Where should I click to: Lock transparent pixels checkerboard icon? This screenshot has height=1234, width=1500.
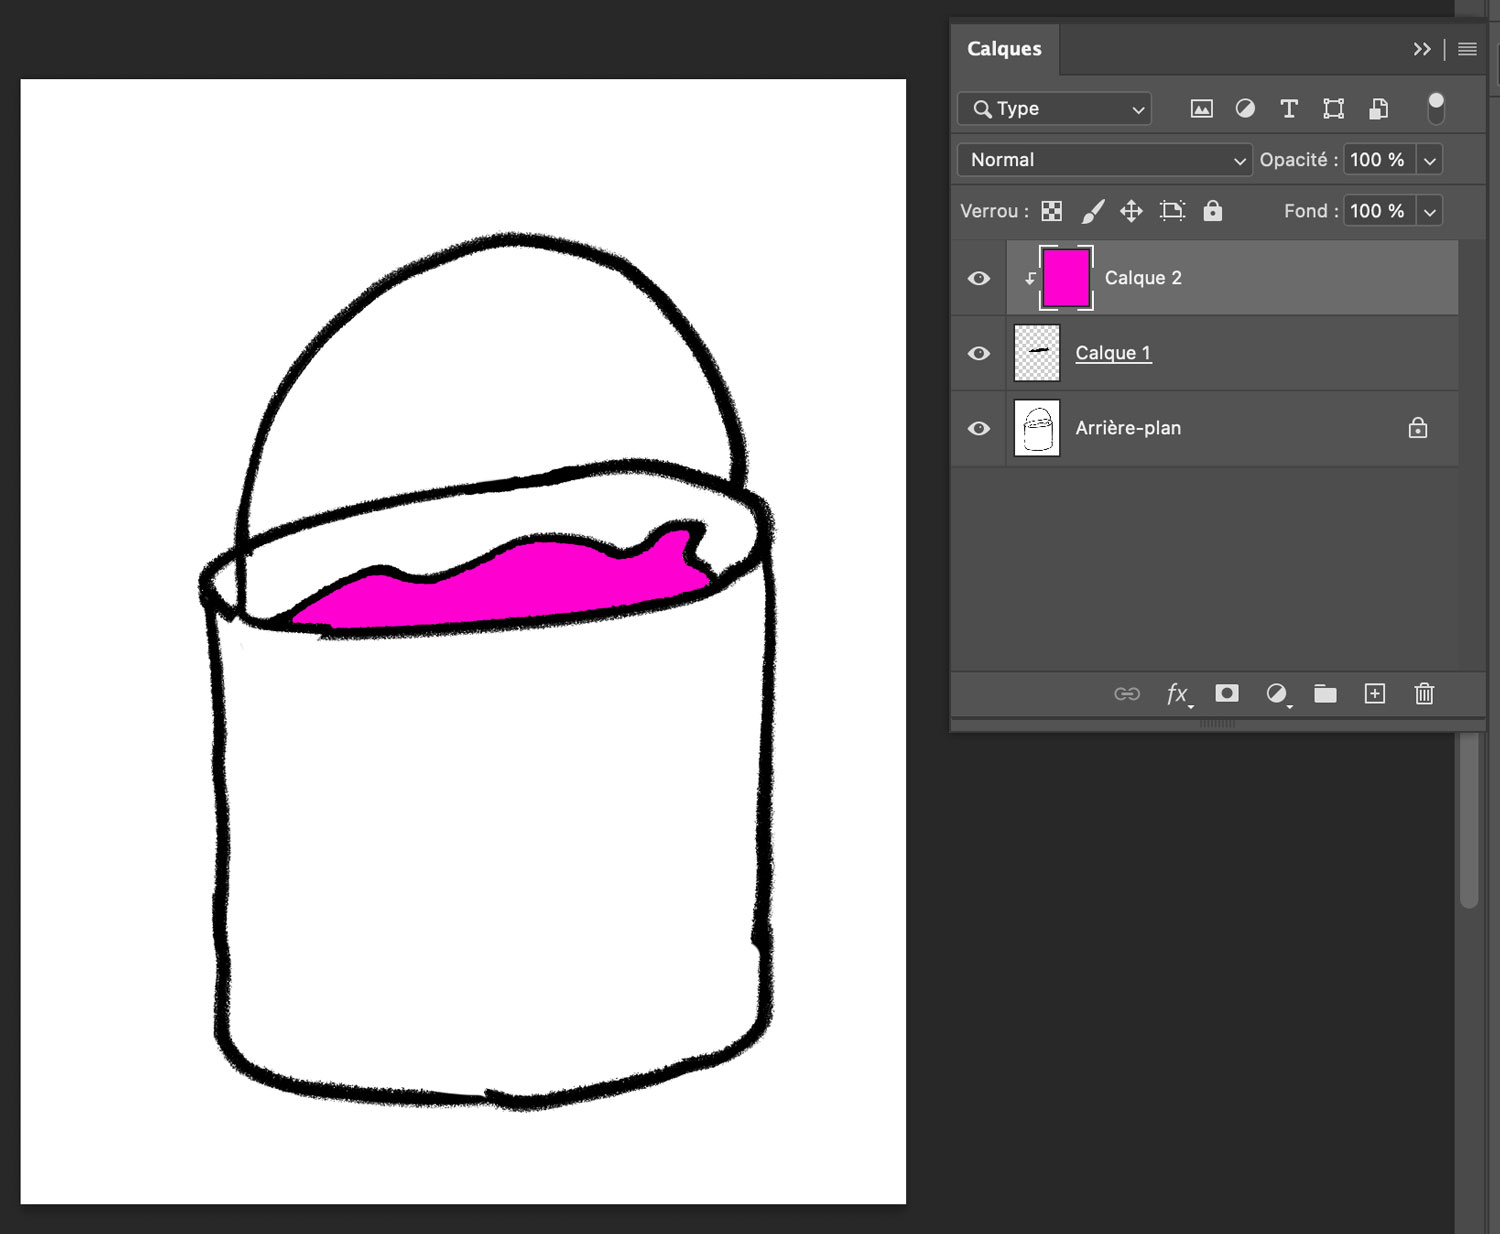click(1051, 211)
